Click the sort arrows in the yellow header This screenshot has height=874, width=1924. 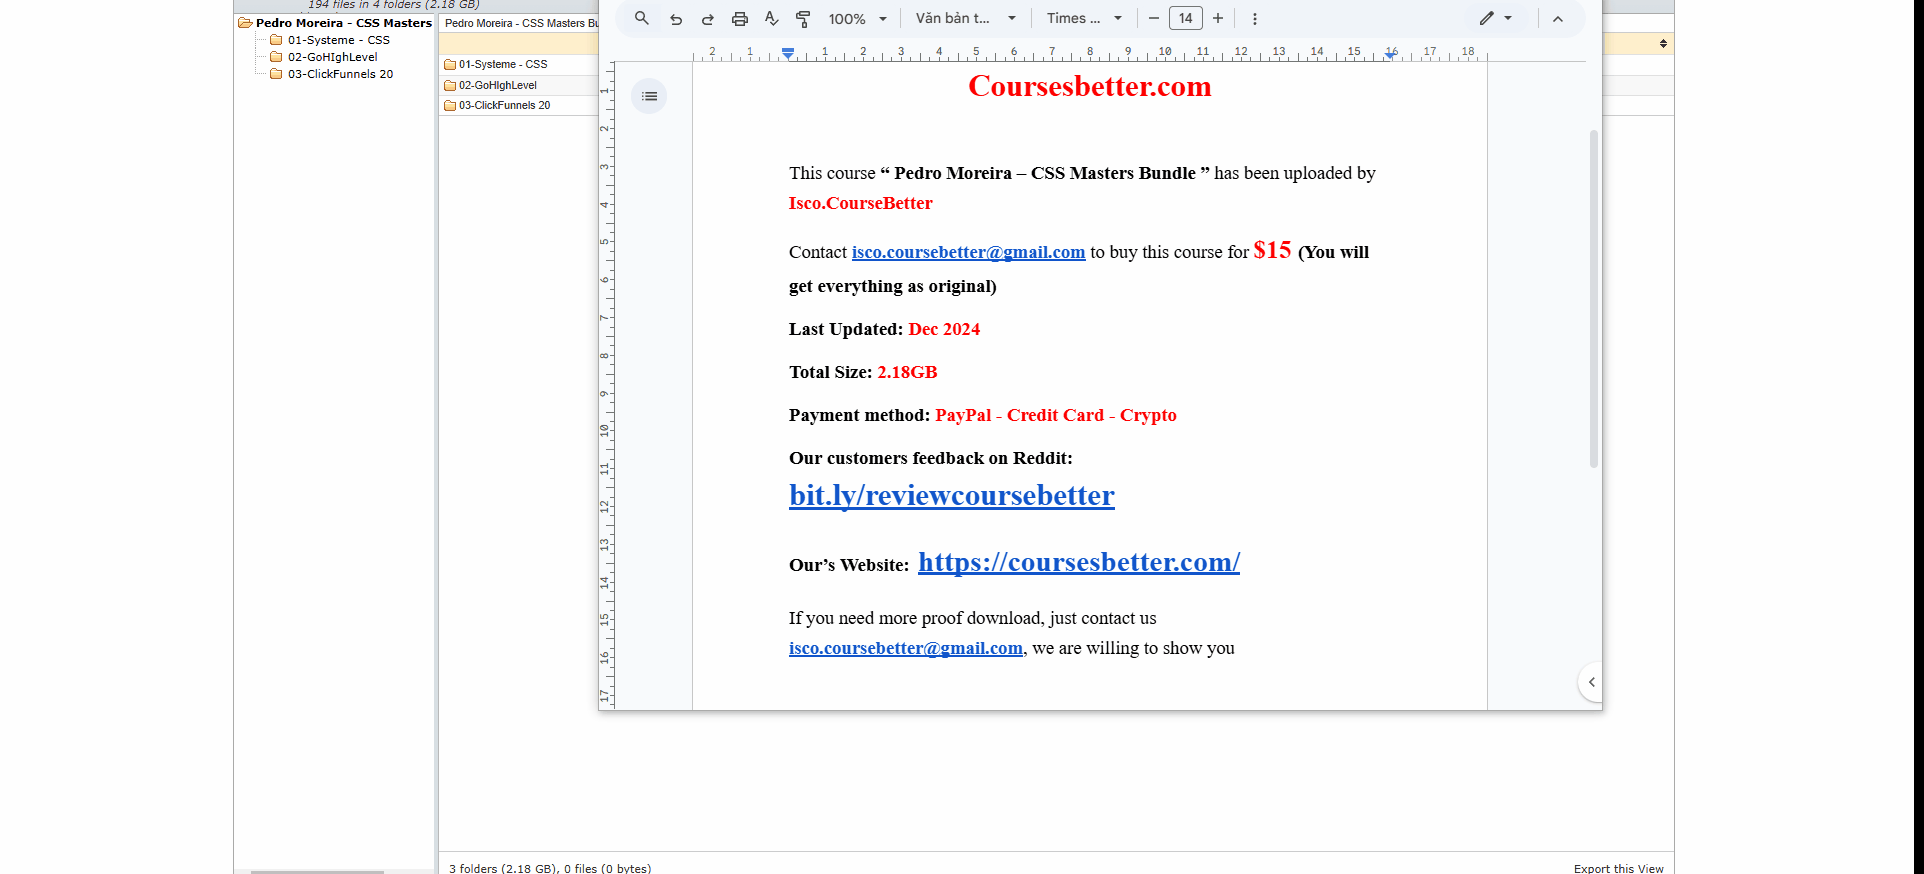1663,43
